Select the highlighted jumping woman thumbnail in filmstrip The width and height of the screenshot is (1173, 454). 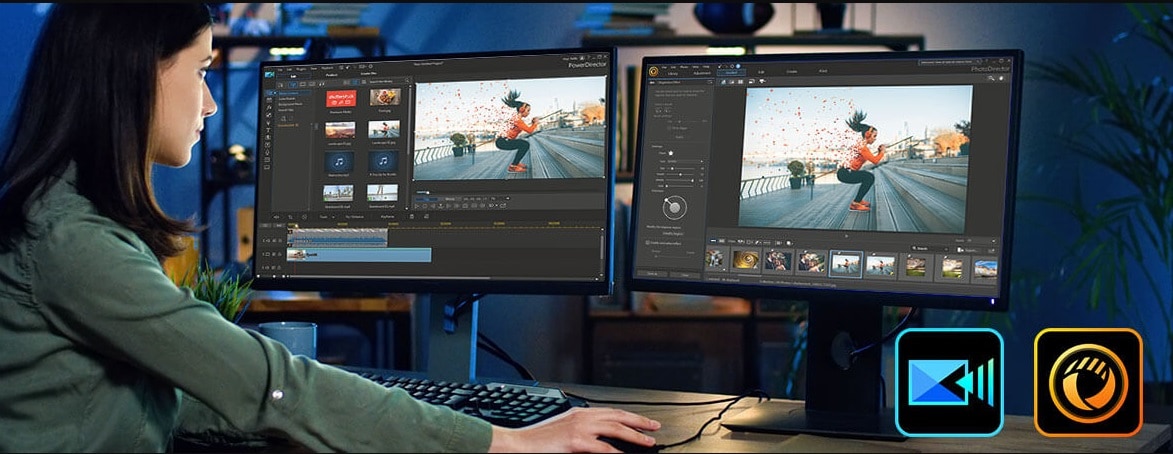click(x=846, y=264)
